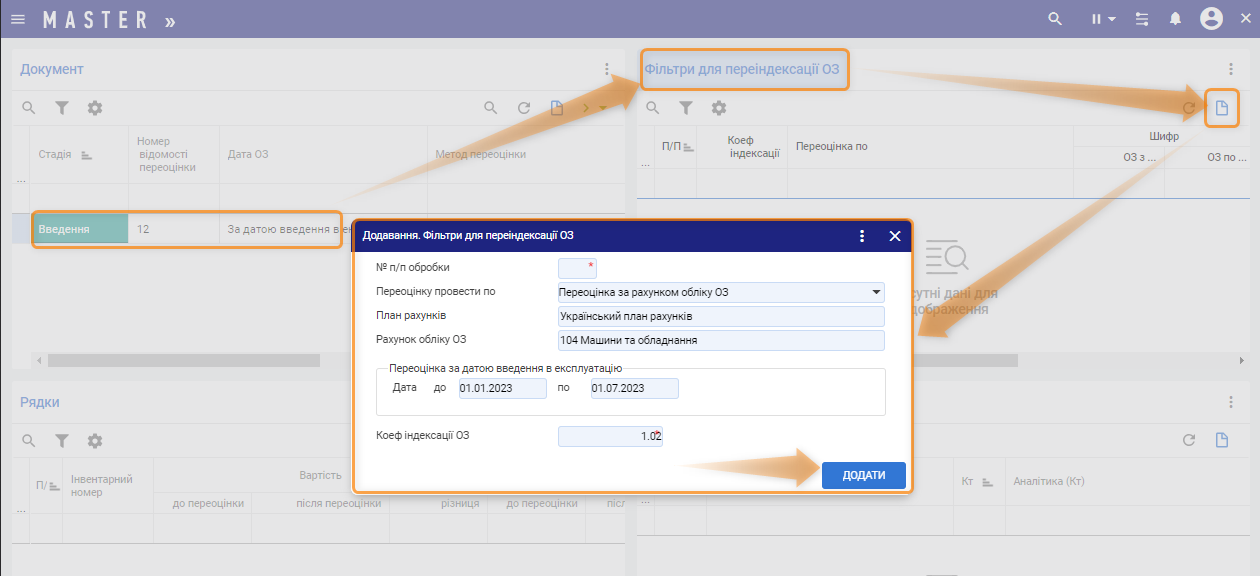Click search icon in the Рядки panel
Image resolution: width=1260 pixels, height=576 pixels.
[x=29, y=441]
